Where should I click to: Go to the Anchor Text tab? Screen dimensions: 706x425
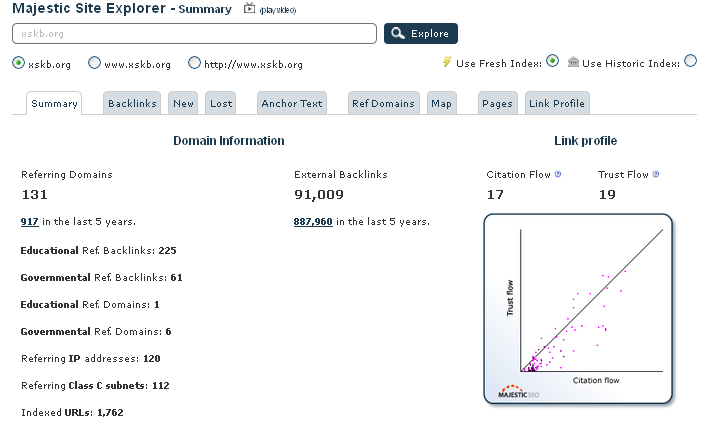coord(292,104)
